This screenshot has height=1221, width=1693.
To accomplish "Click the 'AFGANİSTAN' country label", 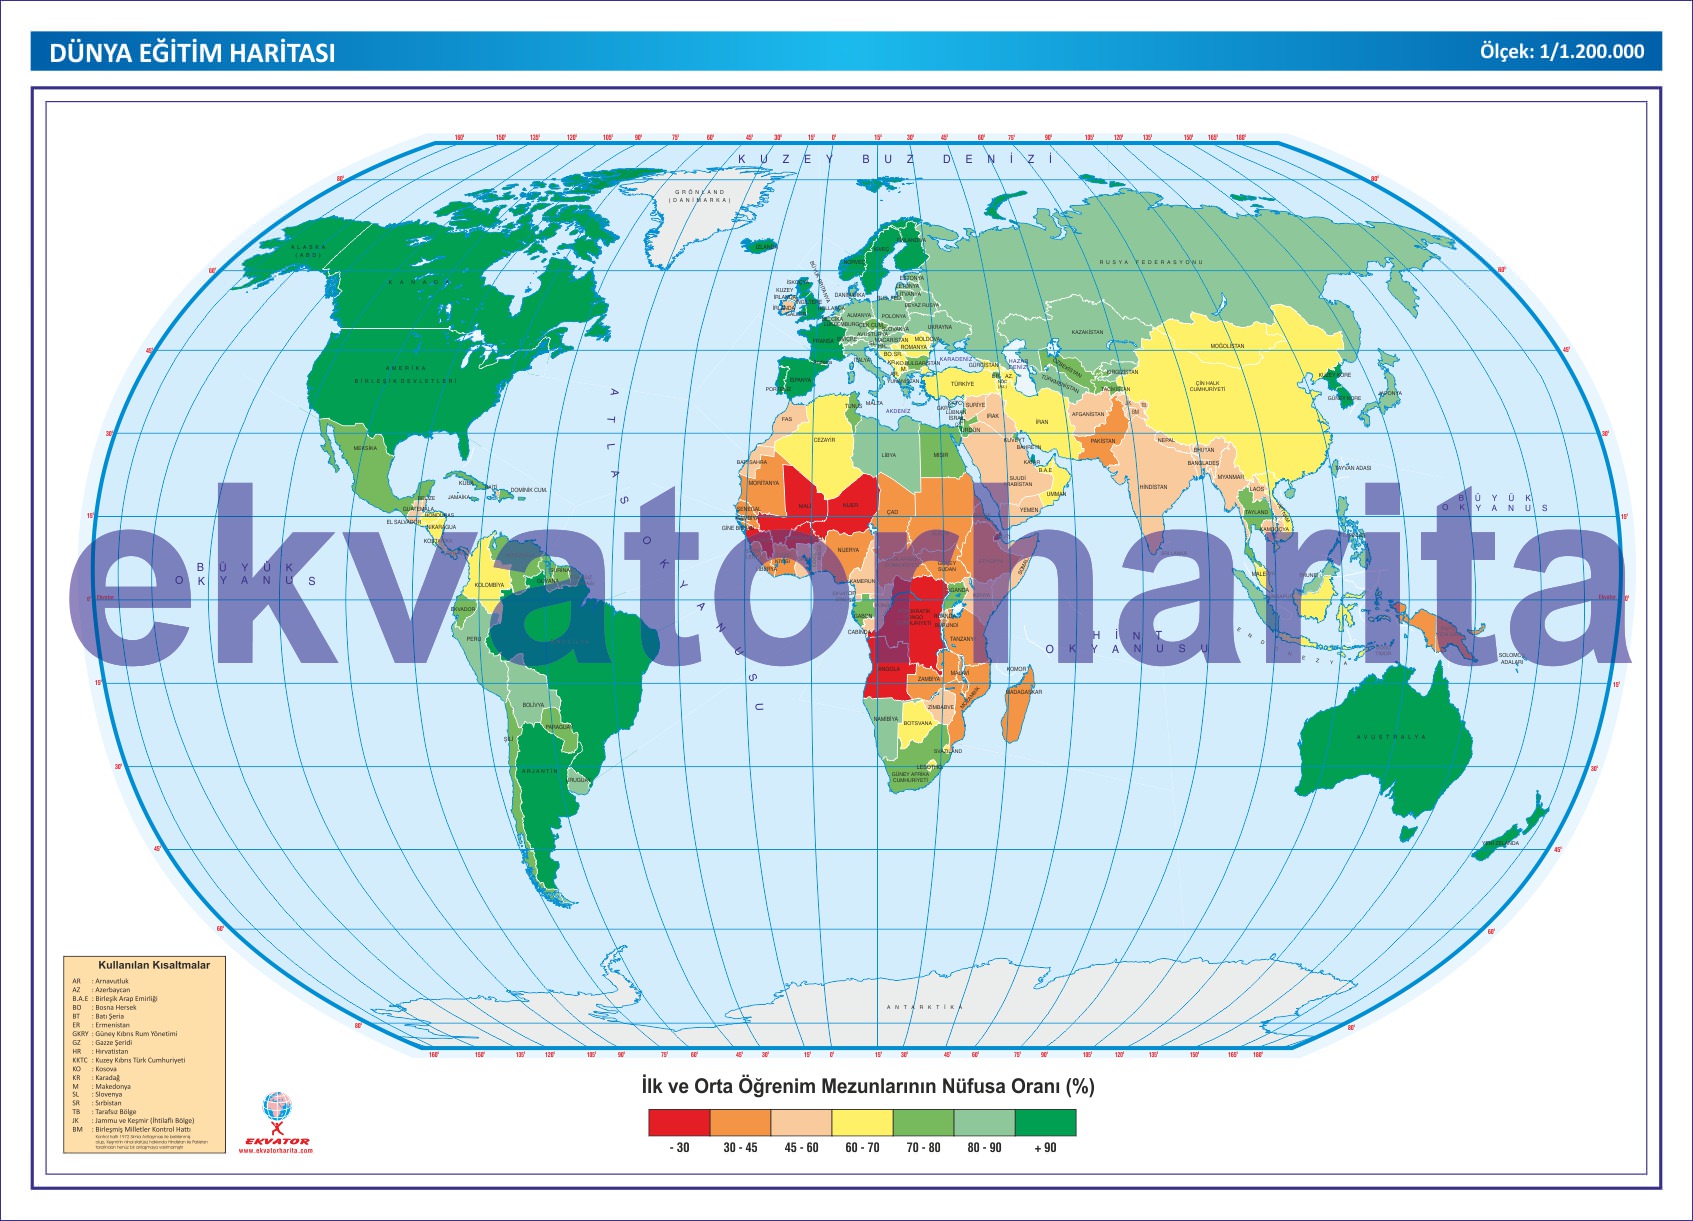I will tap(1088, 414).
